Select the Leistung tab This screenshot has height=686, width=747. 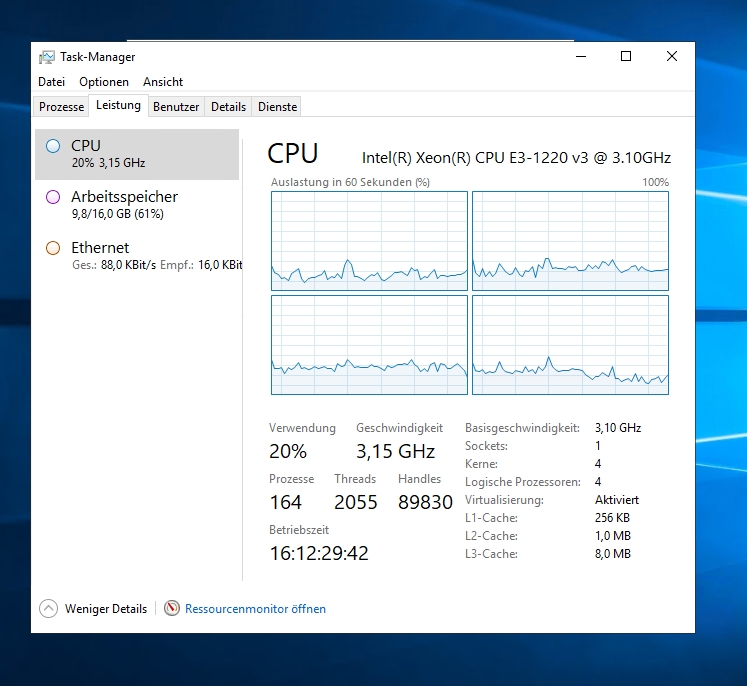click(118, 105)
